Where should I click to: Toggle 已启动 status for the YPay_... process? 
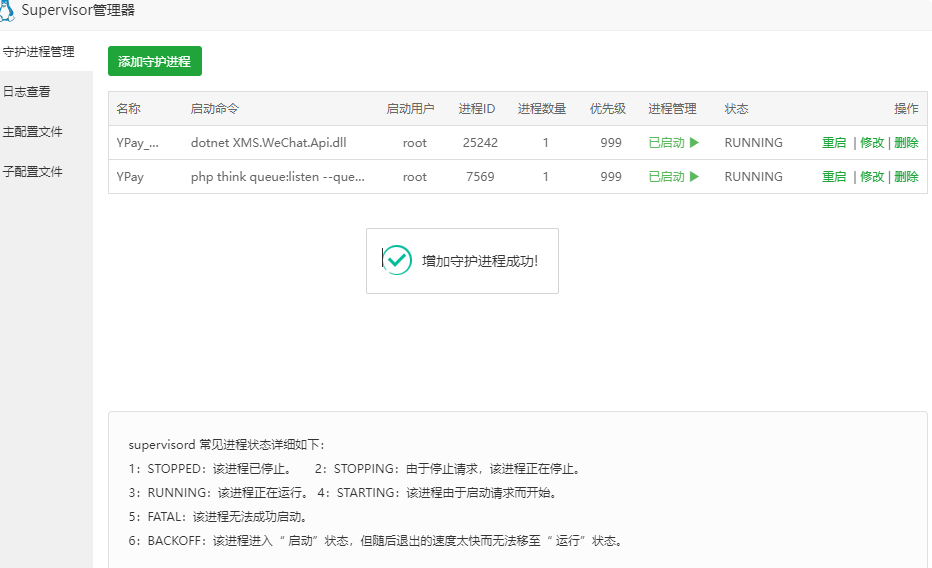click(x=666, y=143)
